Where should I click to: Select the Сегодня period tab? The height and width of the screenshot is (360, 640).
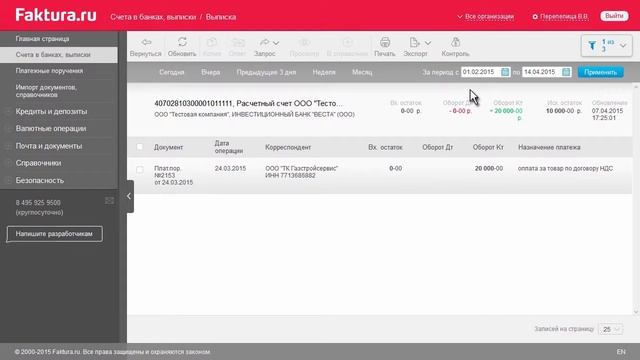[x=171, y=72]
